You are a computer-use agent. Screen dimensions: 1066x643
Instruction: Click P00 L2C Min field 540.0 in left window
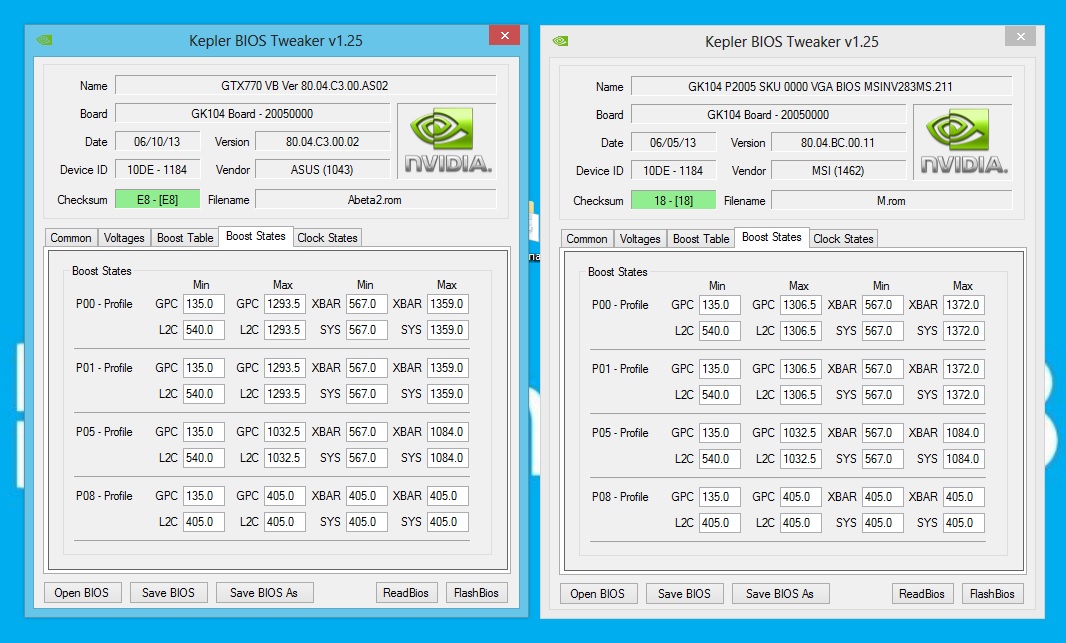point(203,330)
